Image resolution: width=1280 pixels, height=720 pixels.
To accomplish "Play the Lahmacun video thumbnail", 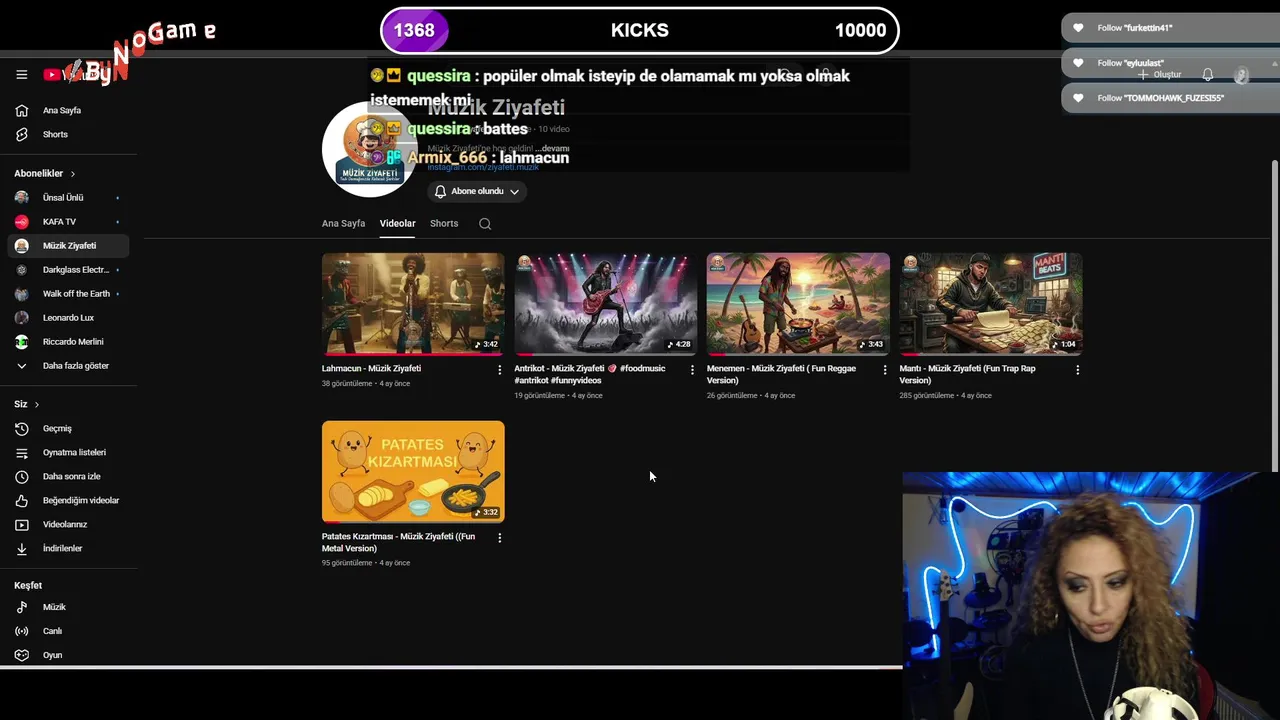I will pyautogui.click(x=413, y=304).
